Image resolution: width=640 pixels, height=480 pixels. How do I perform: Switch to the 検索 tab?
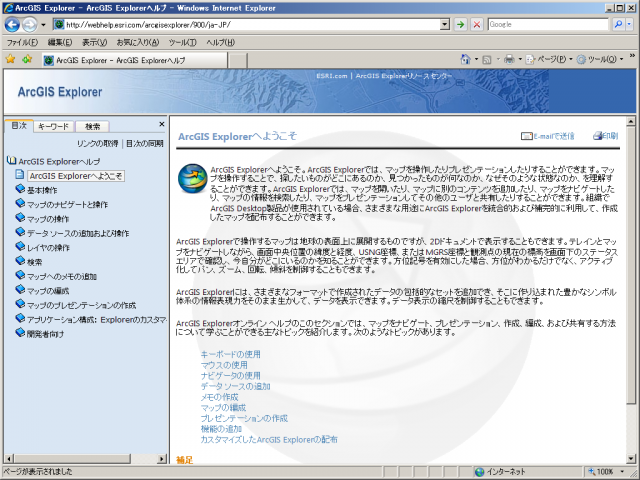[x=92, y=127]
